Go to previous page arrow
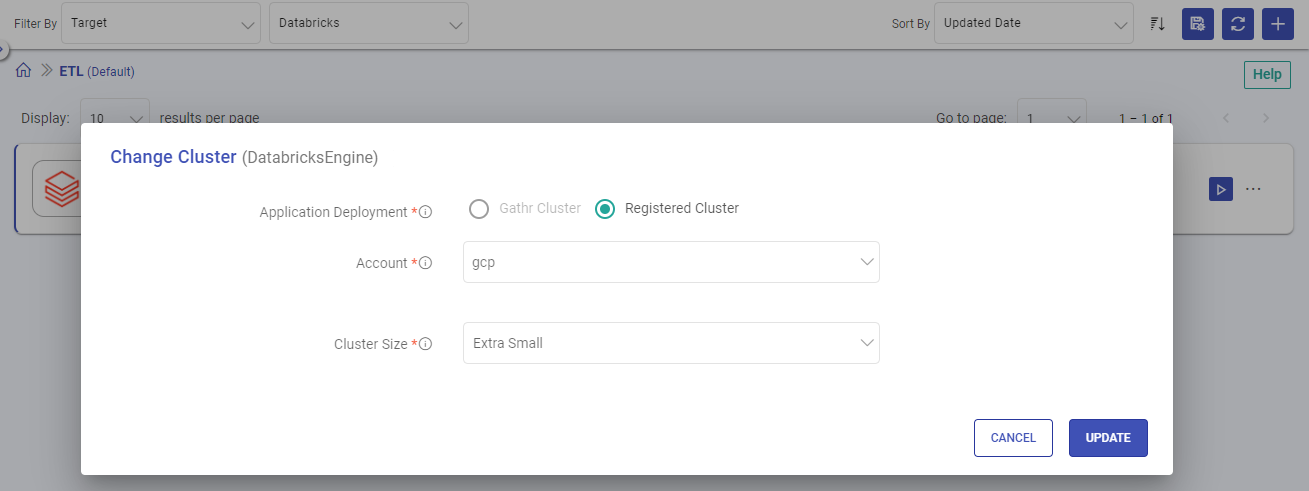This screenshot has height=491, width=1309. click(x=1226, y=118)
